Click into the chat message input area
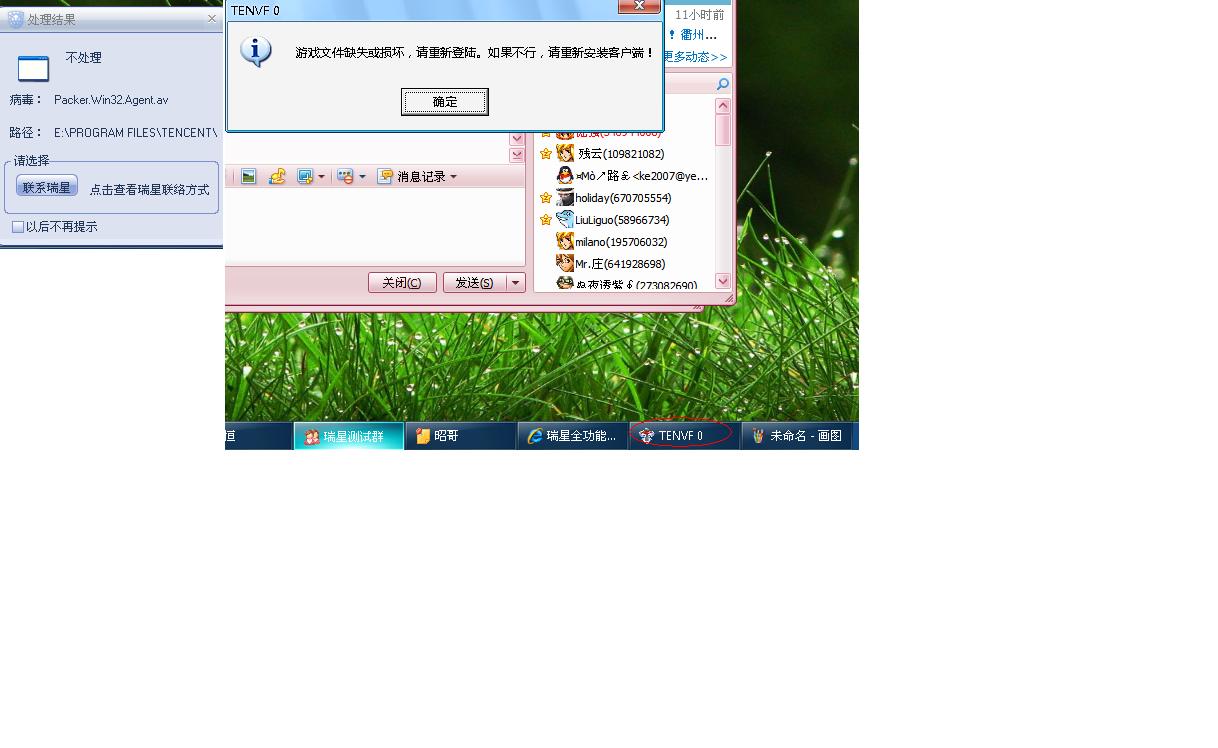The height and width of the screenshot is (748, 1218). (375, 227)
